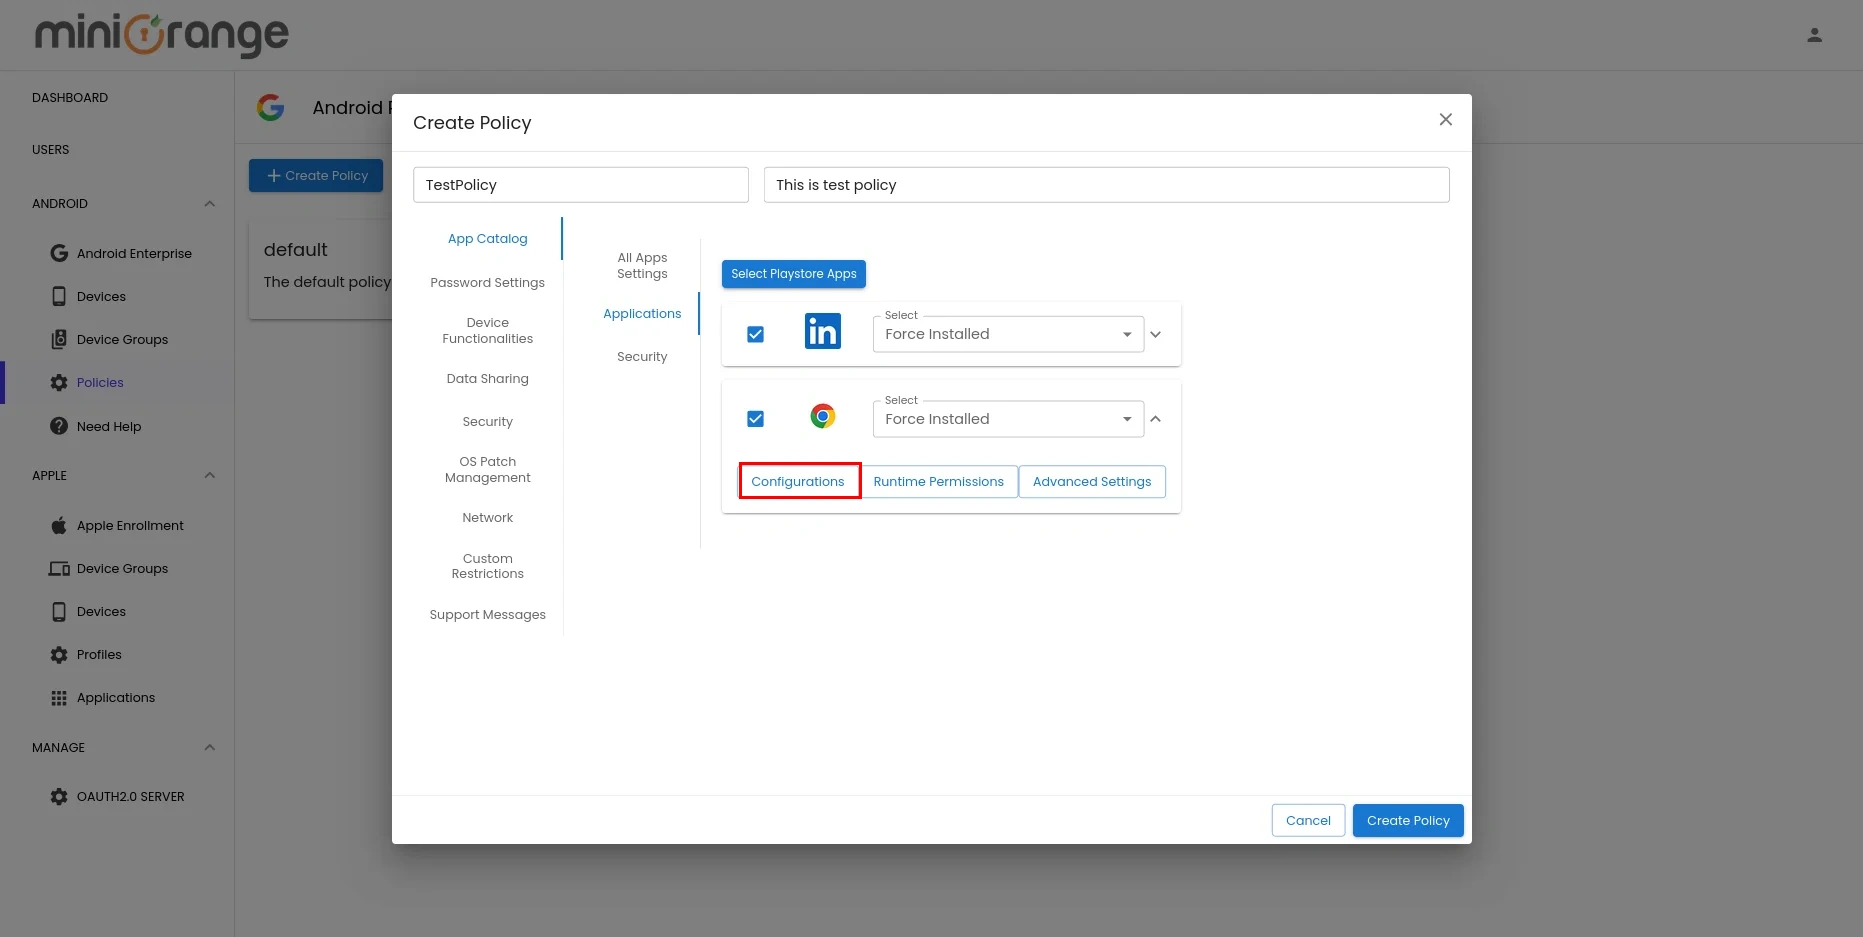1863x937 pixels.
Task: Expand the LinkedIn app details chevron
Action: point(1155,334)
